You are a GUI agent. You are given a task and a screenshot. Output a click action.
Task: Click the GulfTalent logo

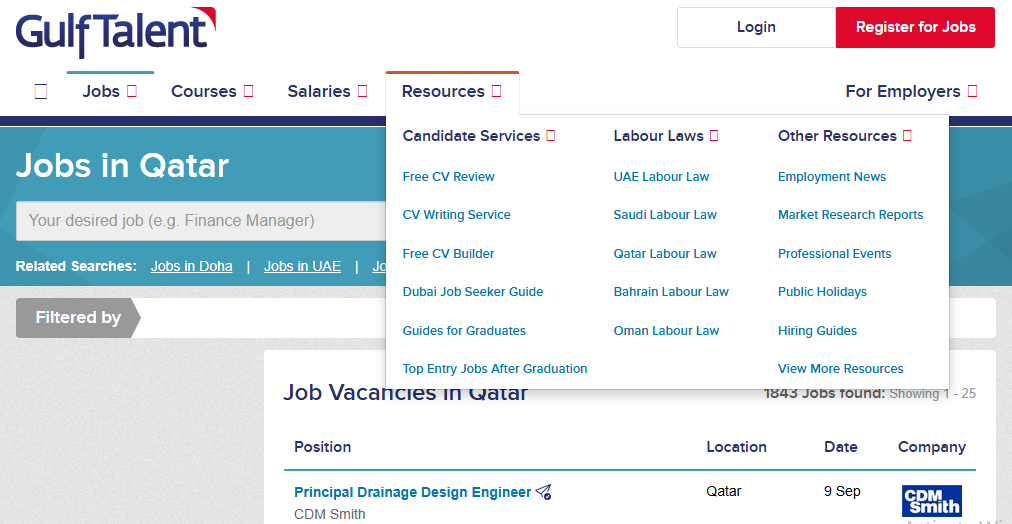click(x=116, y=31)
